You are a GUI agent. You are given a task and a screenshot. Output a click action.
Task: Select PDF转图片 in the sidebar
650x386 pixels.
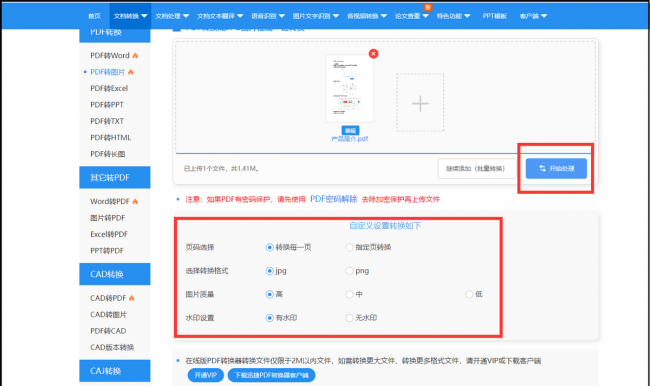(x=107, y=72)
